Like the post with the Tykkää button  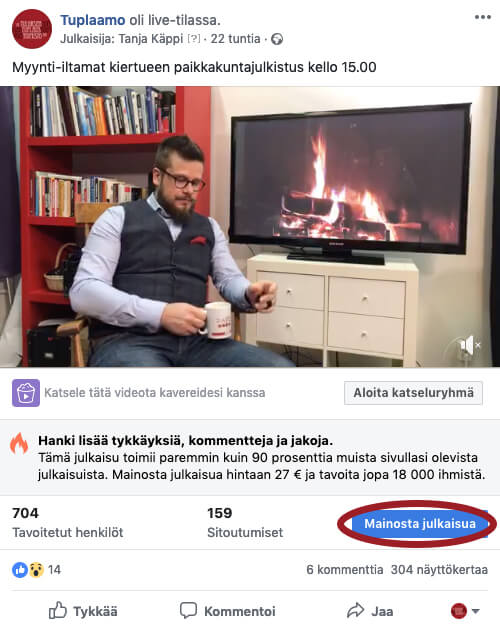coord(83,611)
